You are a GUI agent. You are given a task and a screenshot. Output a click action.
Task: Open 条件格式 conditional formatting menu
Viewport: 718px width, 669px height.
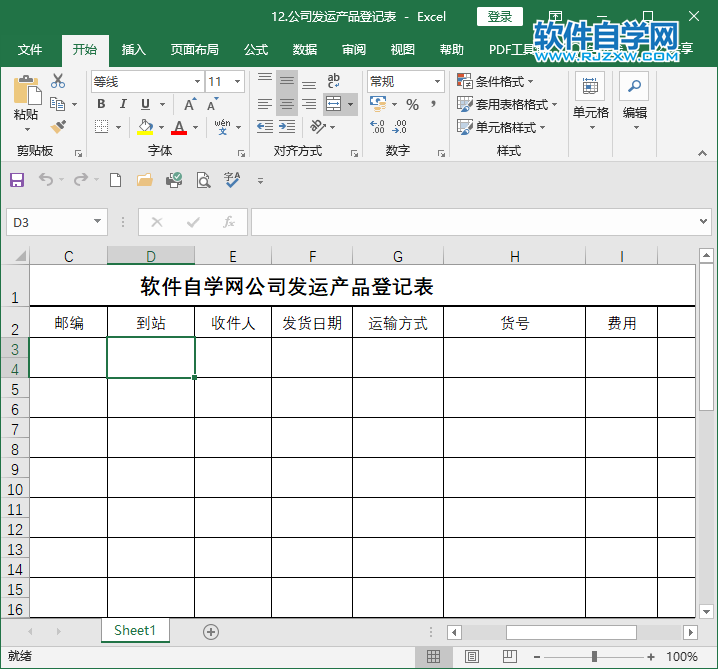click(x=495, y=82)
